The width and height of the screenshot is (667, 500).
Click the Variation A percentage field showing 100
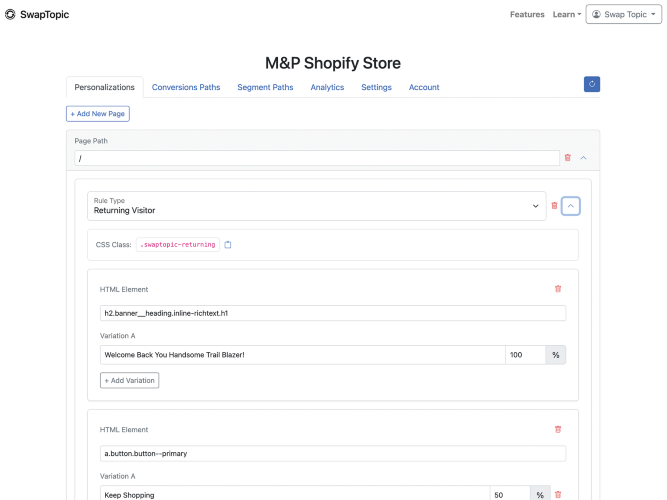[x=525, y=355]
